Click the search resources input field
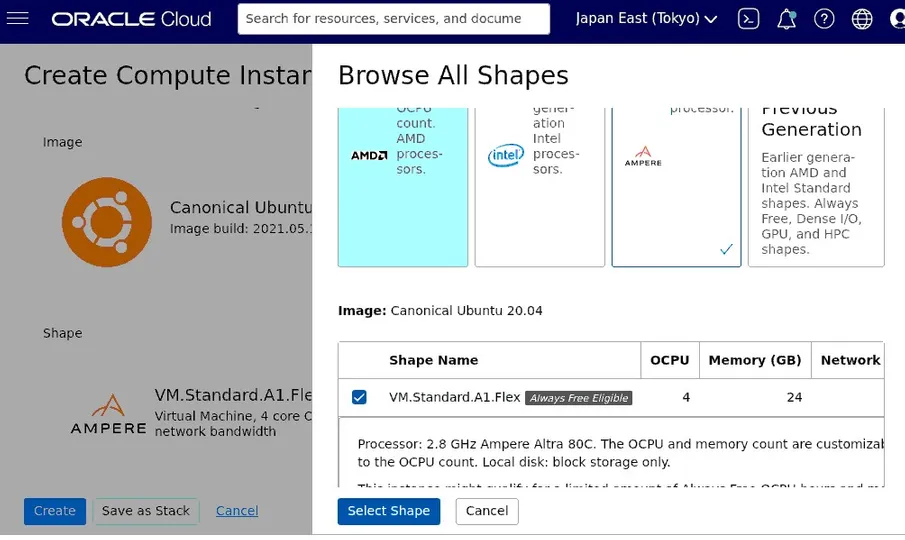 [x=393, y=19]
